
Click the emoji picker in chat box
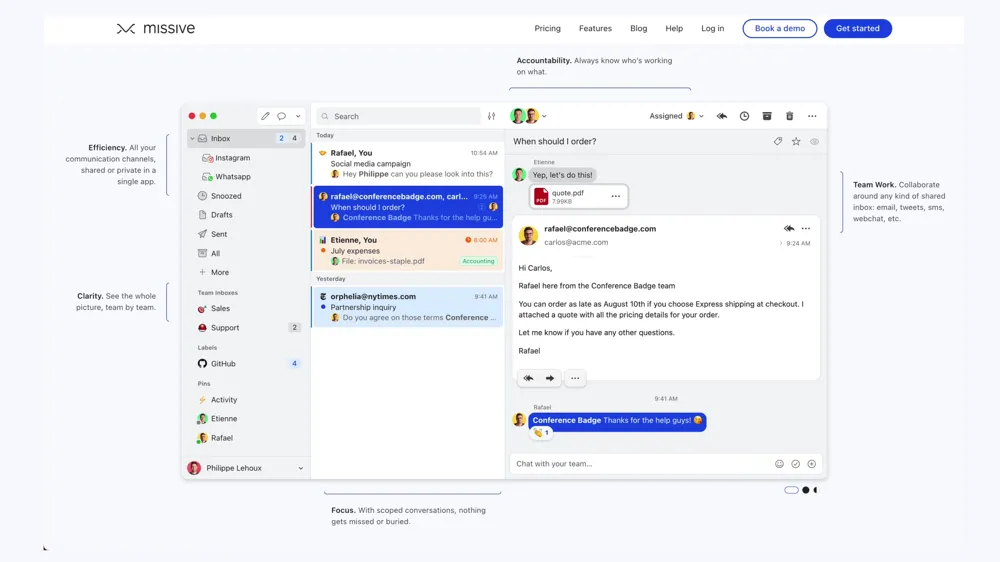point(779,464)
